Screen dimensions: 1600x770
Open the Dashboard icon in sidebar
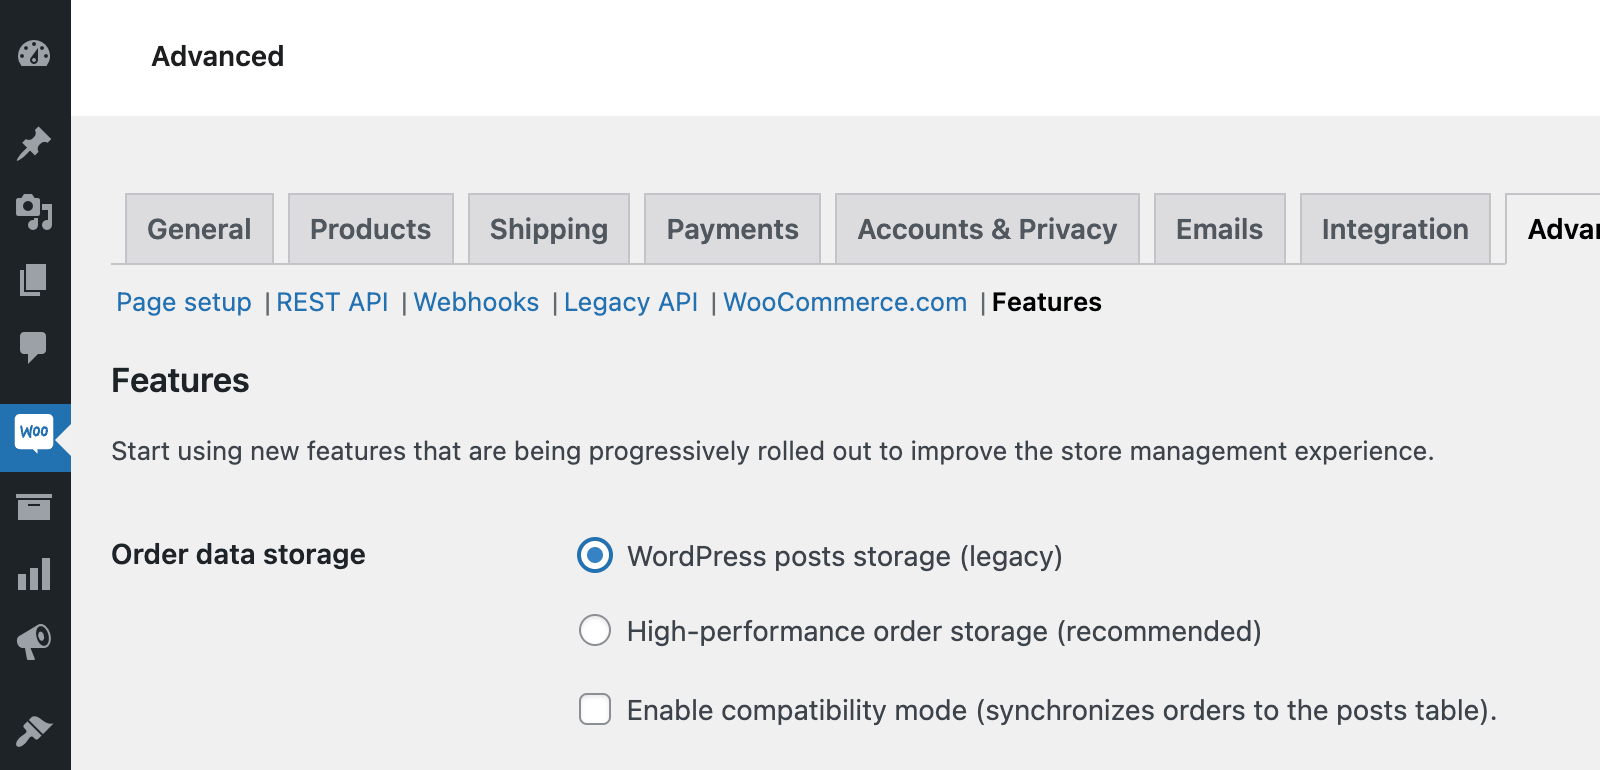point(34,54)
